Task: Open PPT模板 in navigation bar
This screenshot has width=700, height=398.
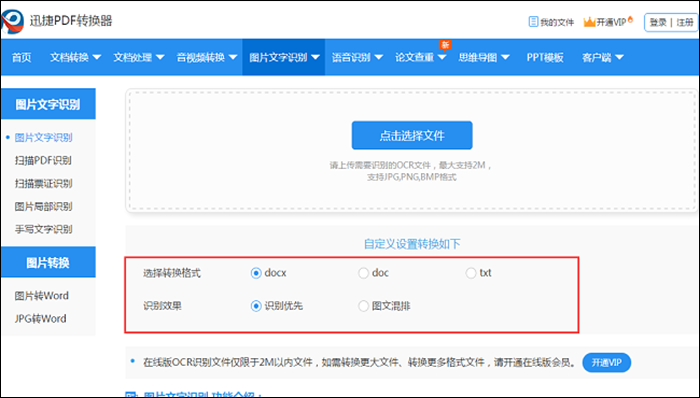Action: (545, 57)
